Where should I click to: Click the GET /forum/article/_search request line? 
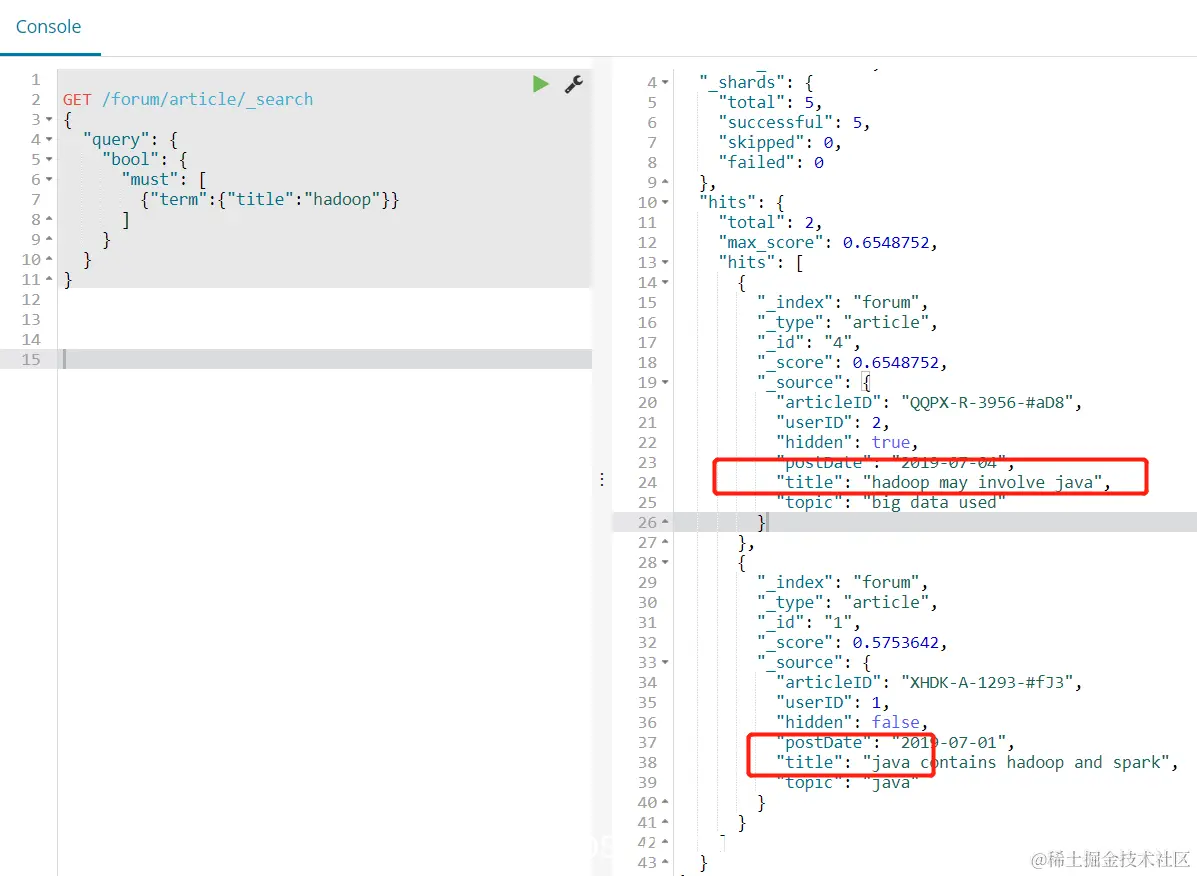click(188, 99)
